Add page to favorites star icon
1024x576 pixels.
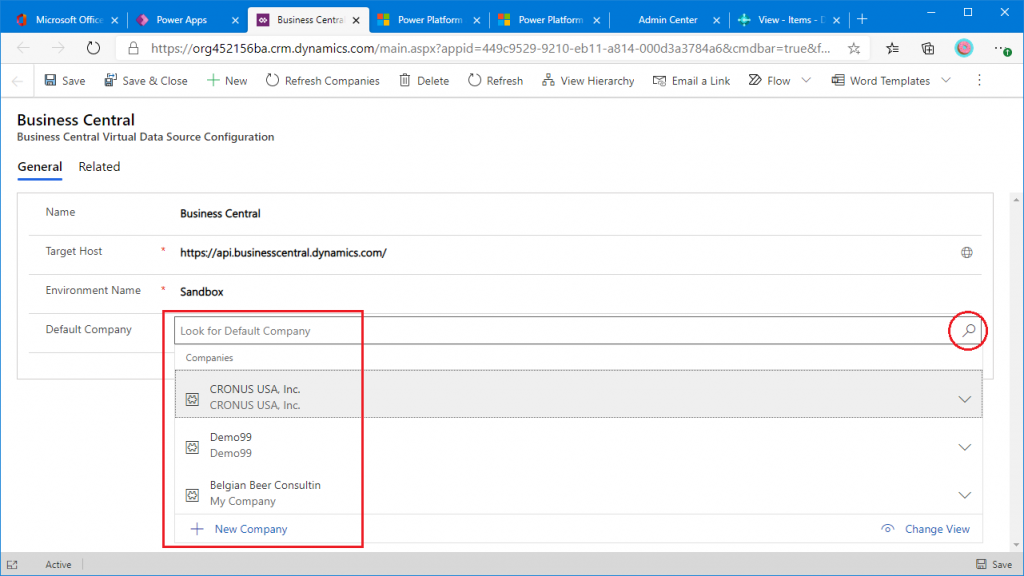click(854, 48)
